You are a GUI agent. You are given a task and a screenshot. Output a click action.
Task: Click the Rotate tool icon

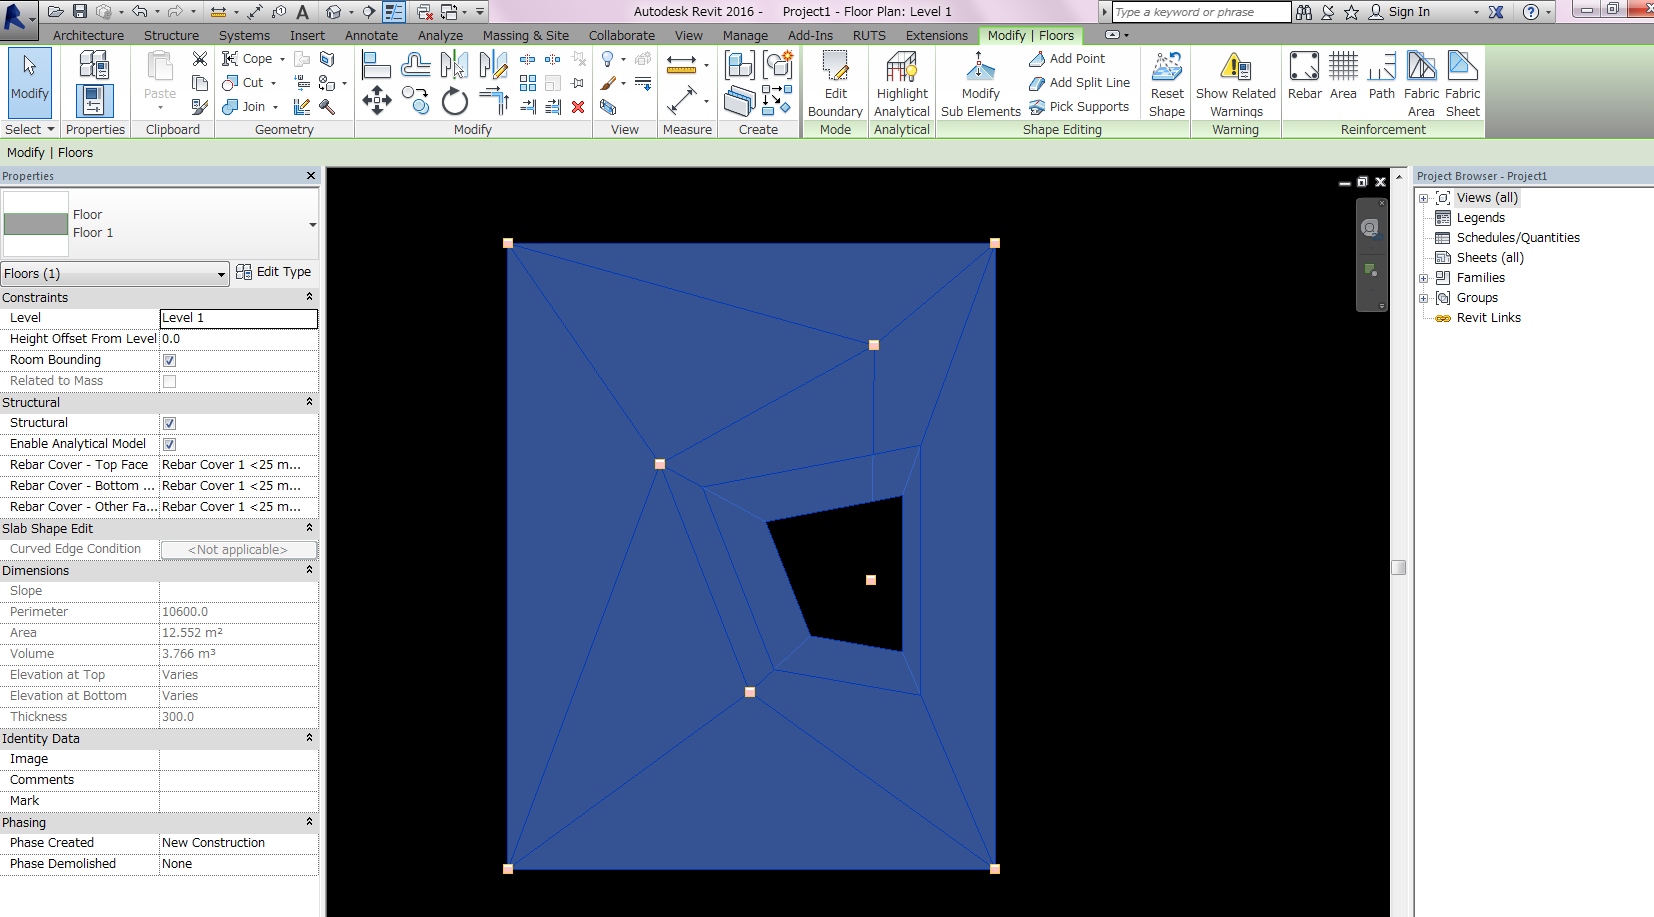(x=454, y=101)
